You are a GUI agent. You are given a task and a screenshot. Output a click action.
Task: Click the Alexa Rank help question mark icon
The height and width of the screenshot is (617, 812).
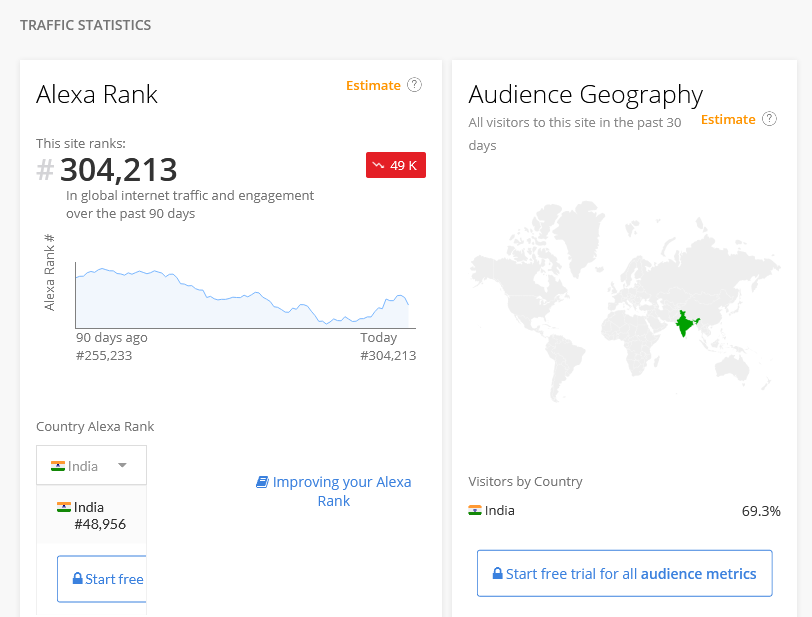[x=414, y=85]
